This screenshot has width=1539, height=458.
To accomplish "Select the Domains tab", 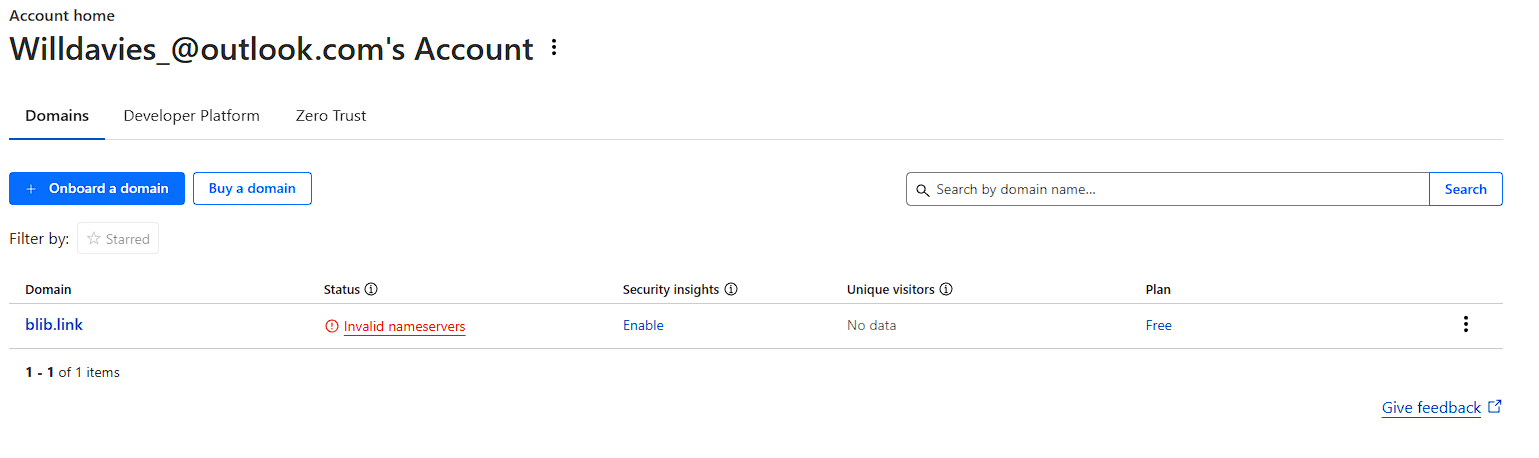I will pos(57,116).
